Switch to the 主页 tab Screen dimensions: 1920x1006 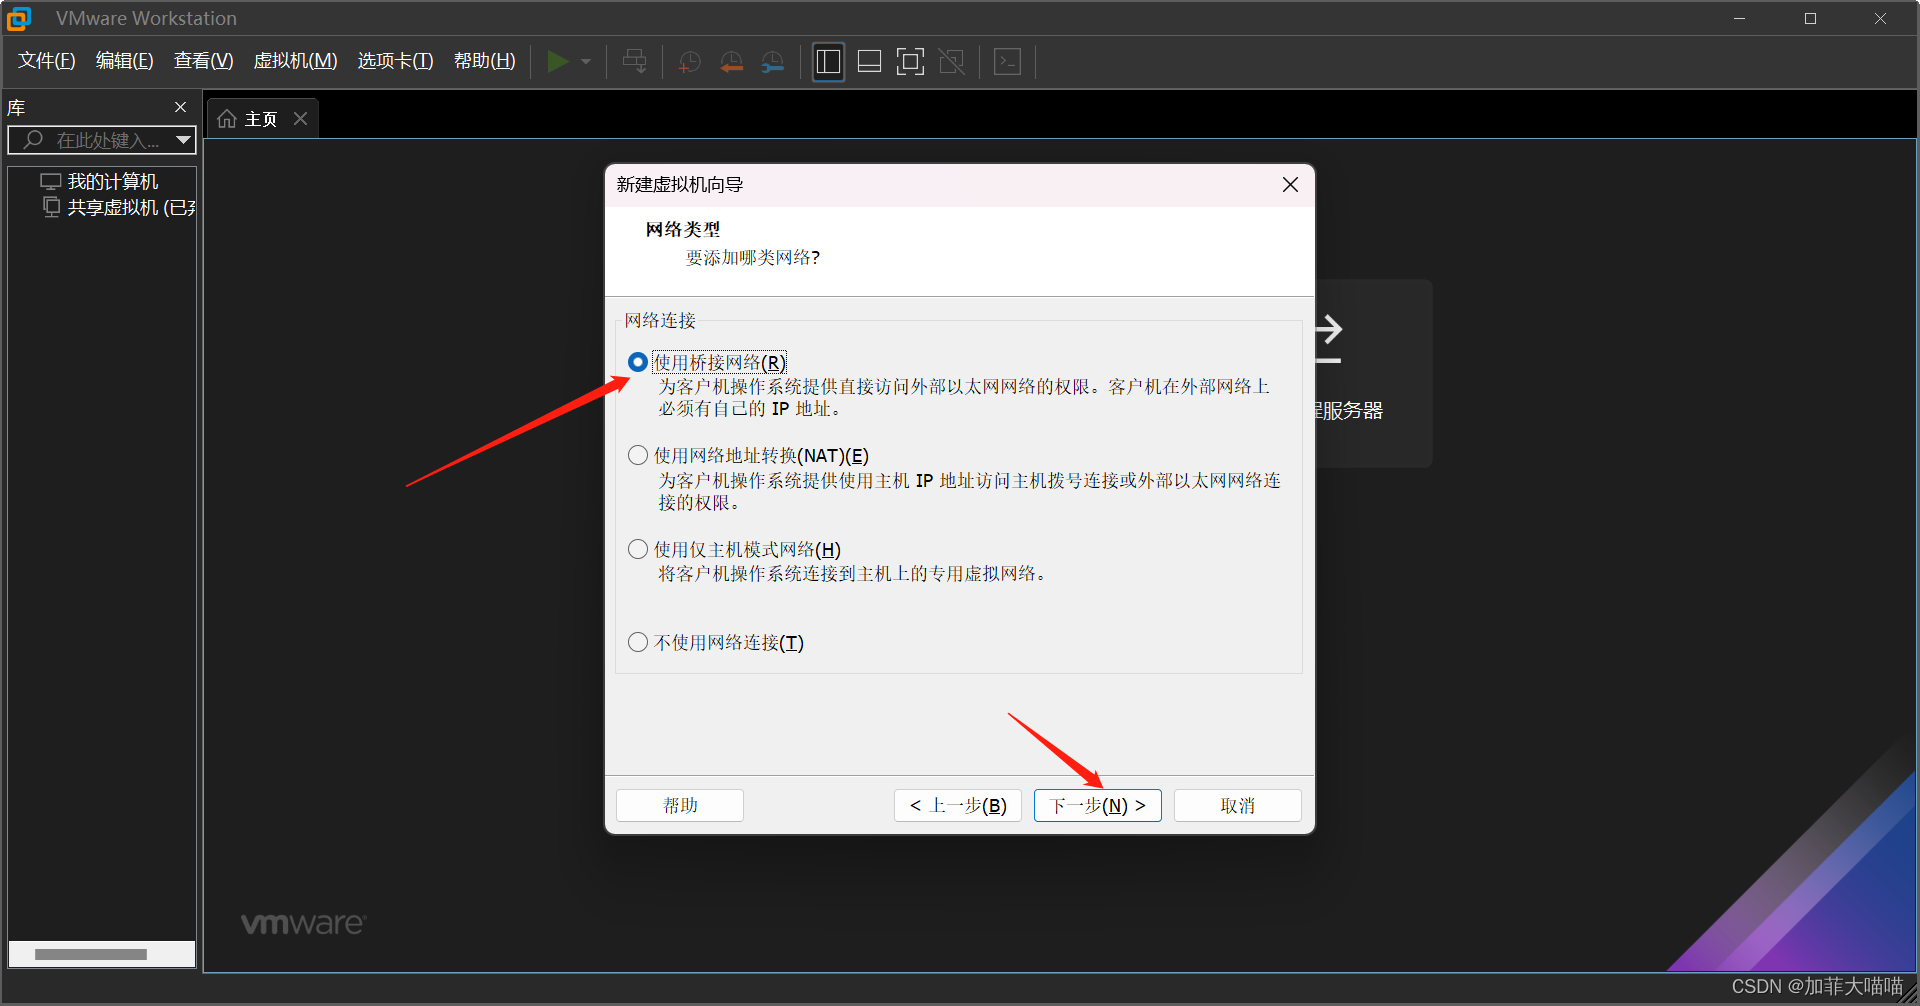(x=261, y=119)
